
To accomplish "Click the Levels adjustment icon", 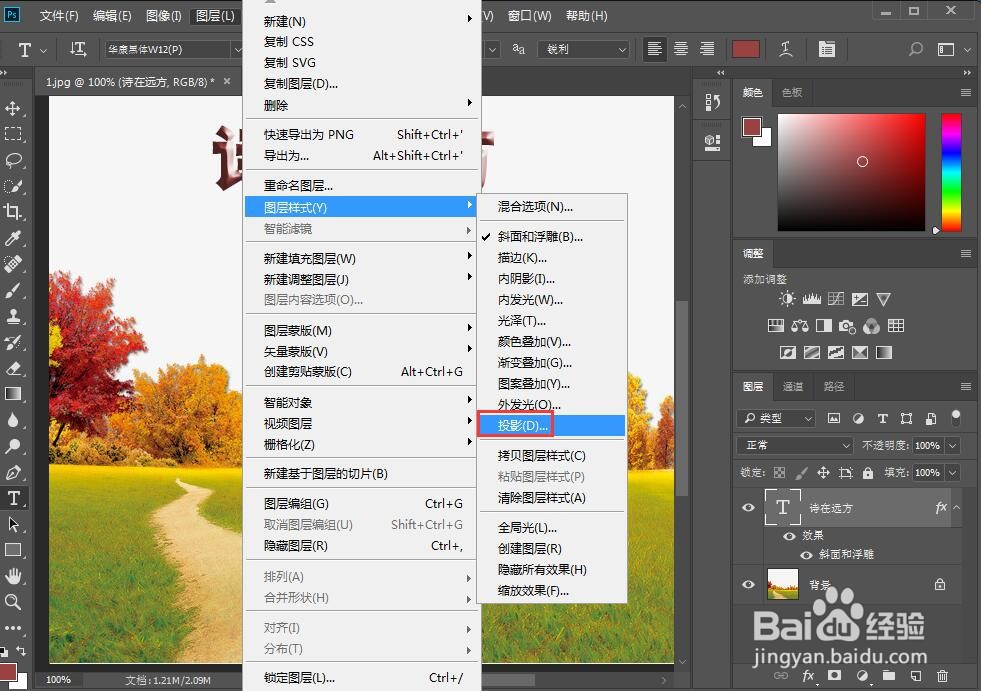I will coord(811,299).
